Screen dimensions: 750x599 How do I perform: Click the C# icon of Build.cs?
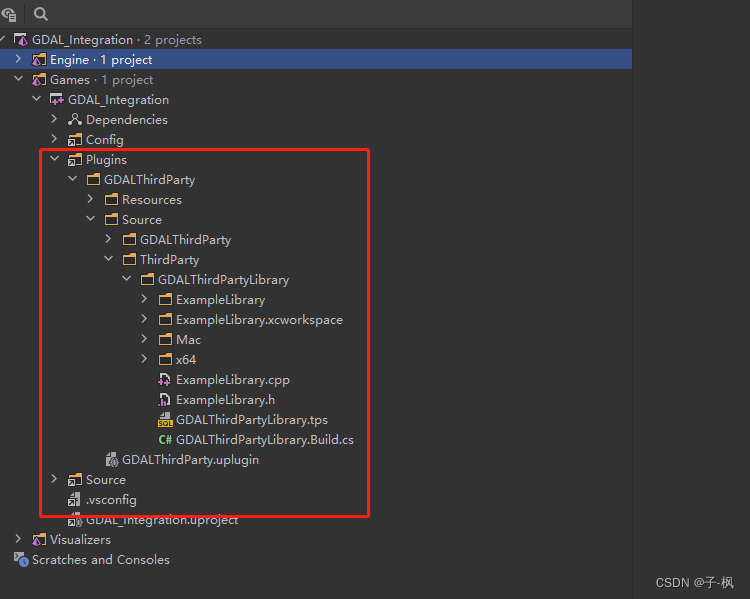point(165,440)
